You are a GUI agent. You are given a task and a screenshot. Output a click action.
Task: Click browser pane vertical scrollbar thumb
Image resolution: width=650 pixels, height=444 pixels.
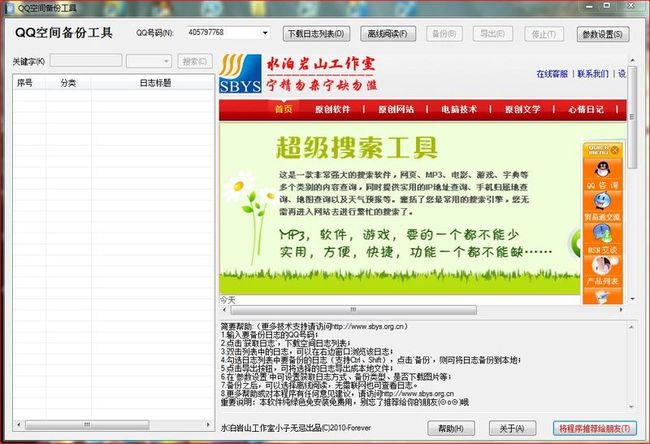632,117
